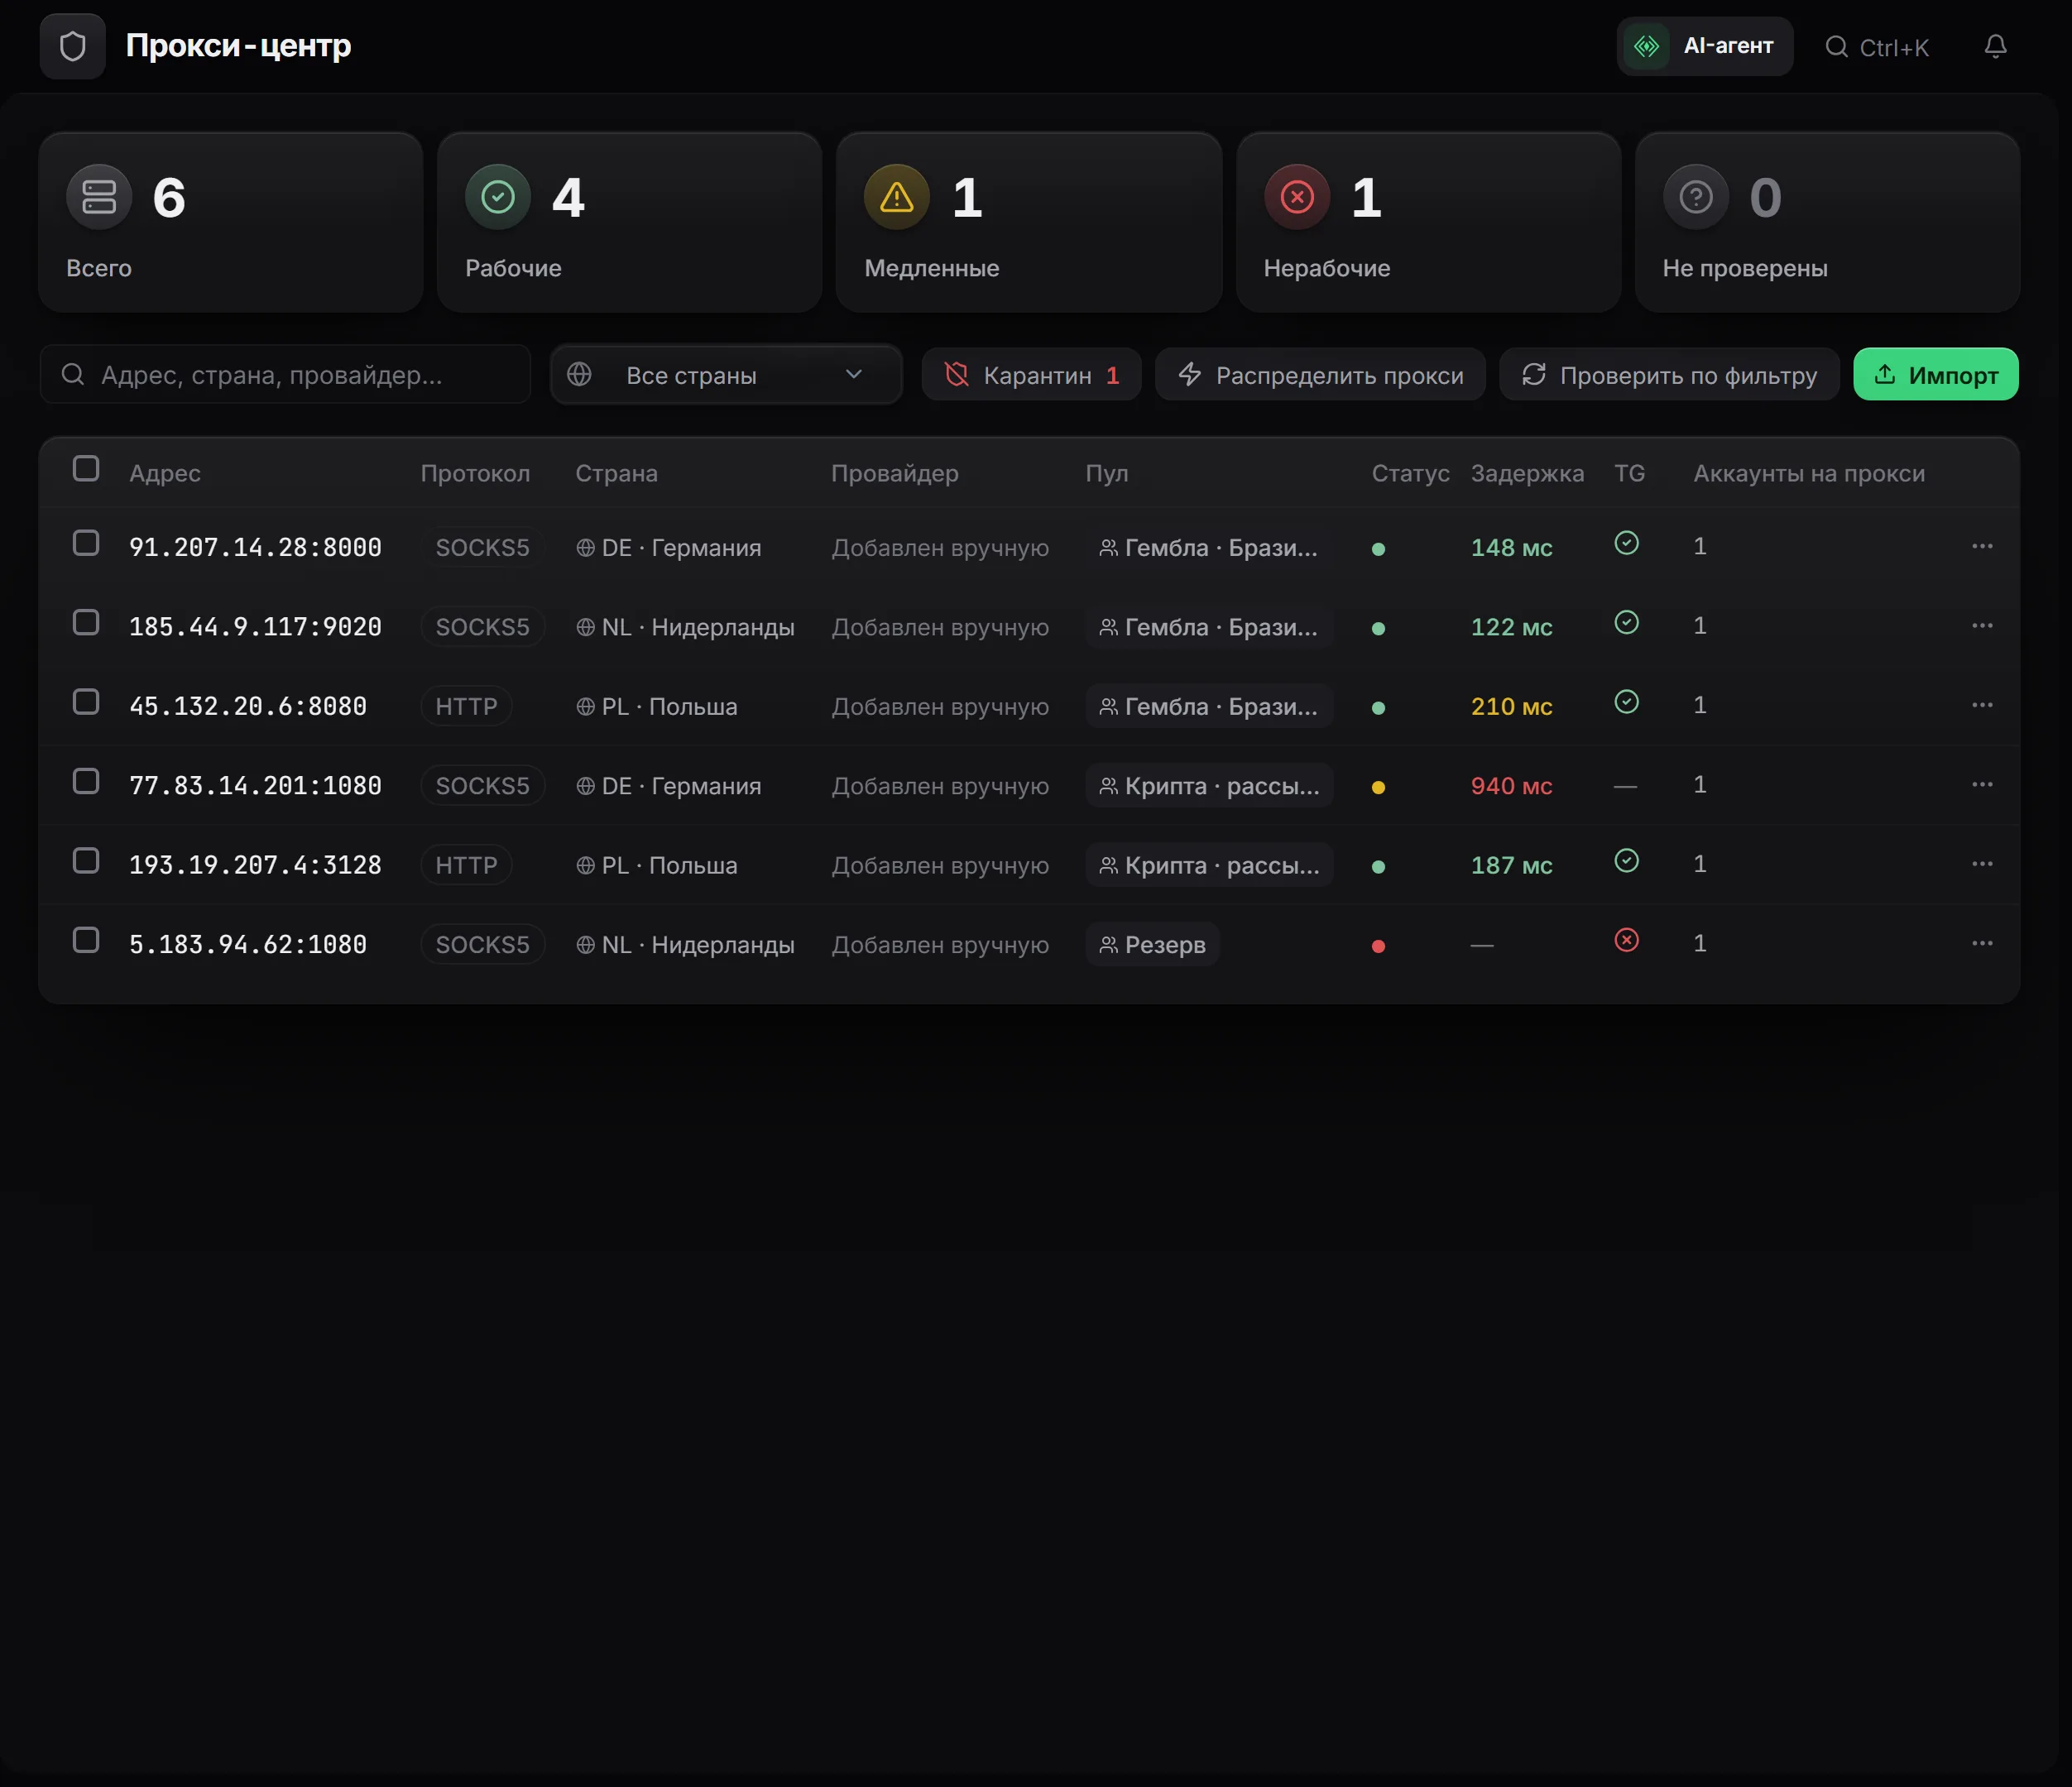The image size is (2072, 1787).
Task: Focus the address search field
Action: 285,375
